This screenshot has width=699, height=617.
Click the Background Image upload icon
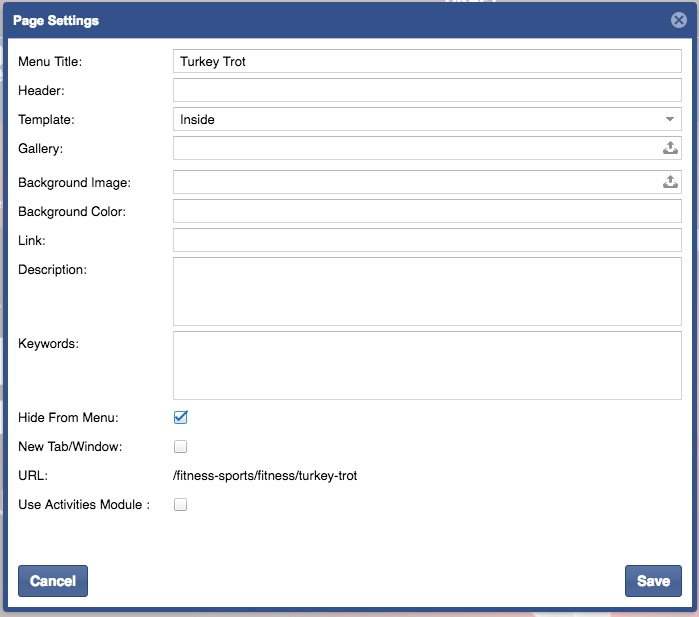coord(670,182)
